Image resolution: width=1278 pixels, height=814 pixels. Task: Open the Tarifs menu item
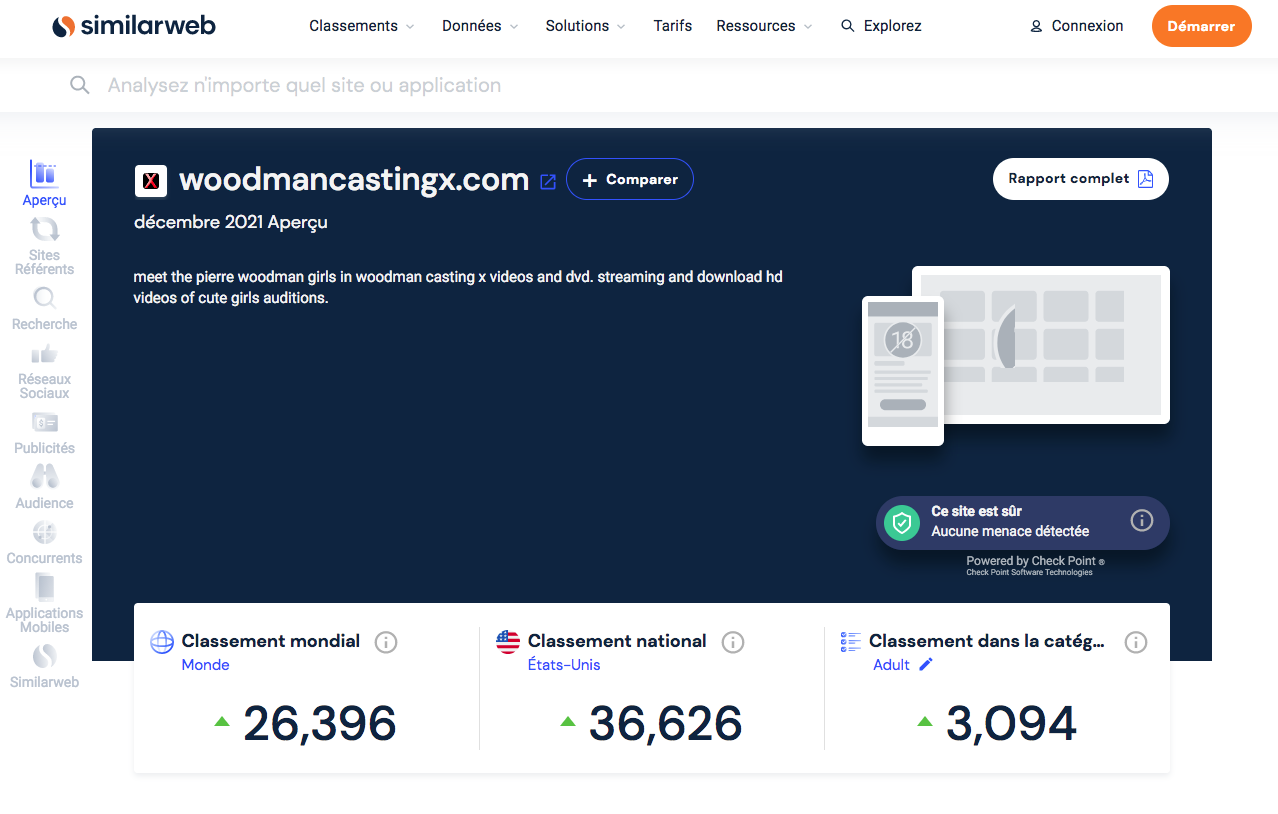pos(672,26)
